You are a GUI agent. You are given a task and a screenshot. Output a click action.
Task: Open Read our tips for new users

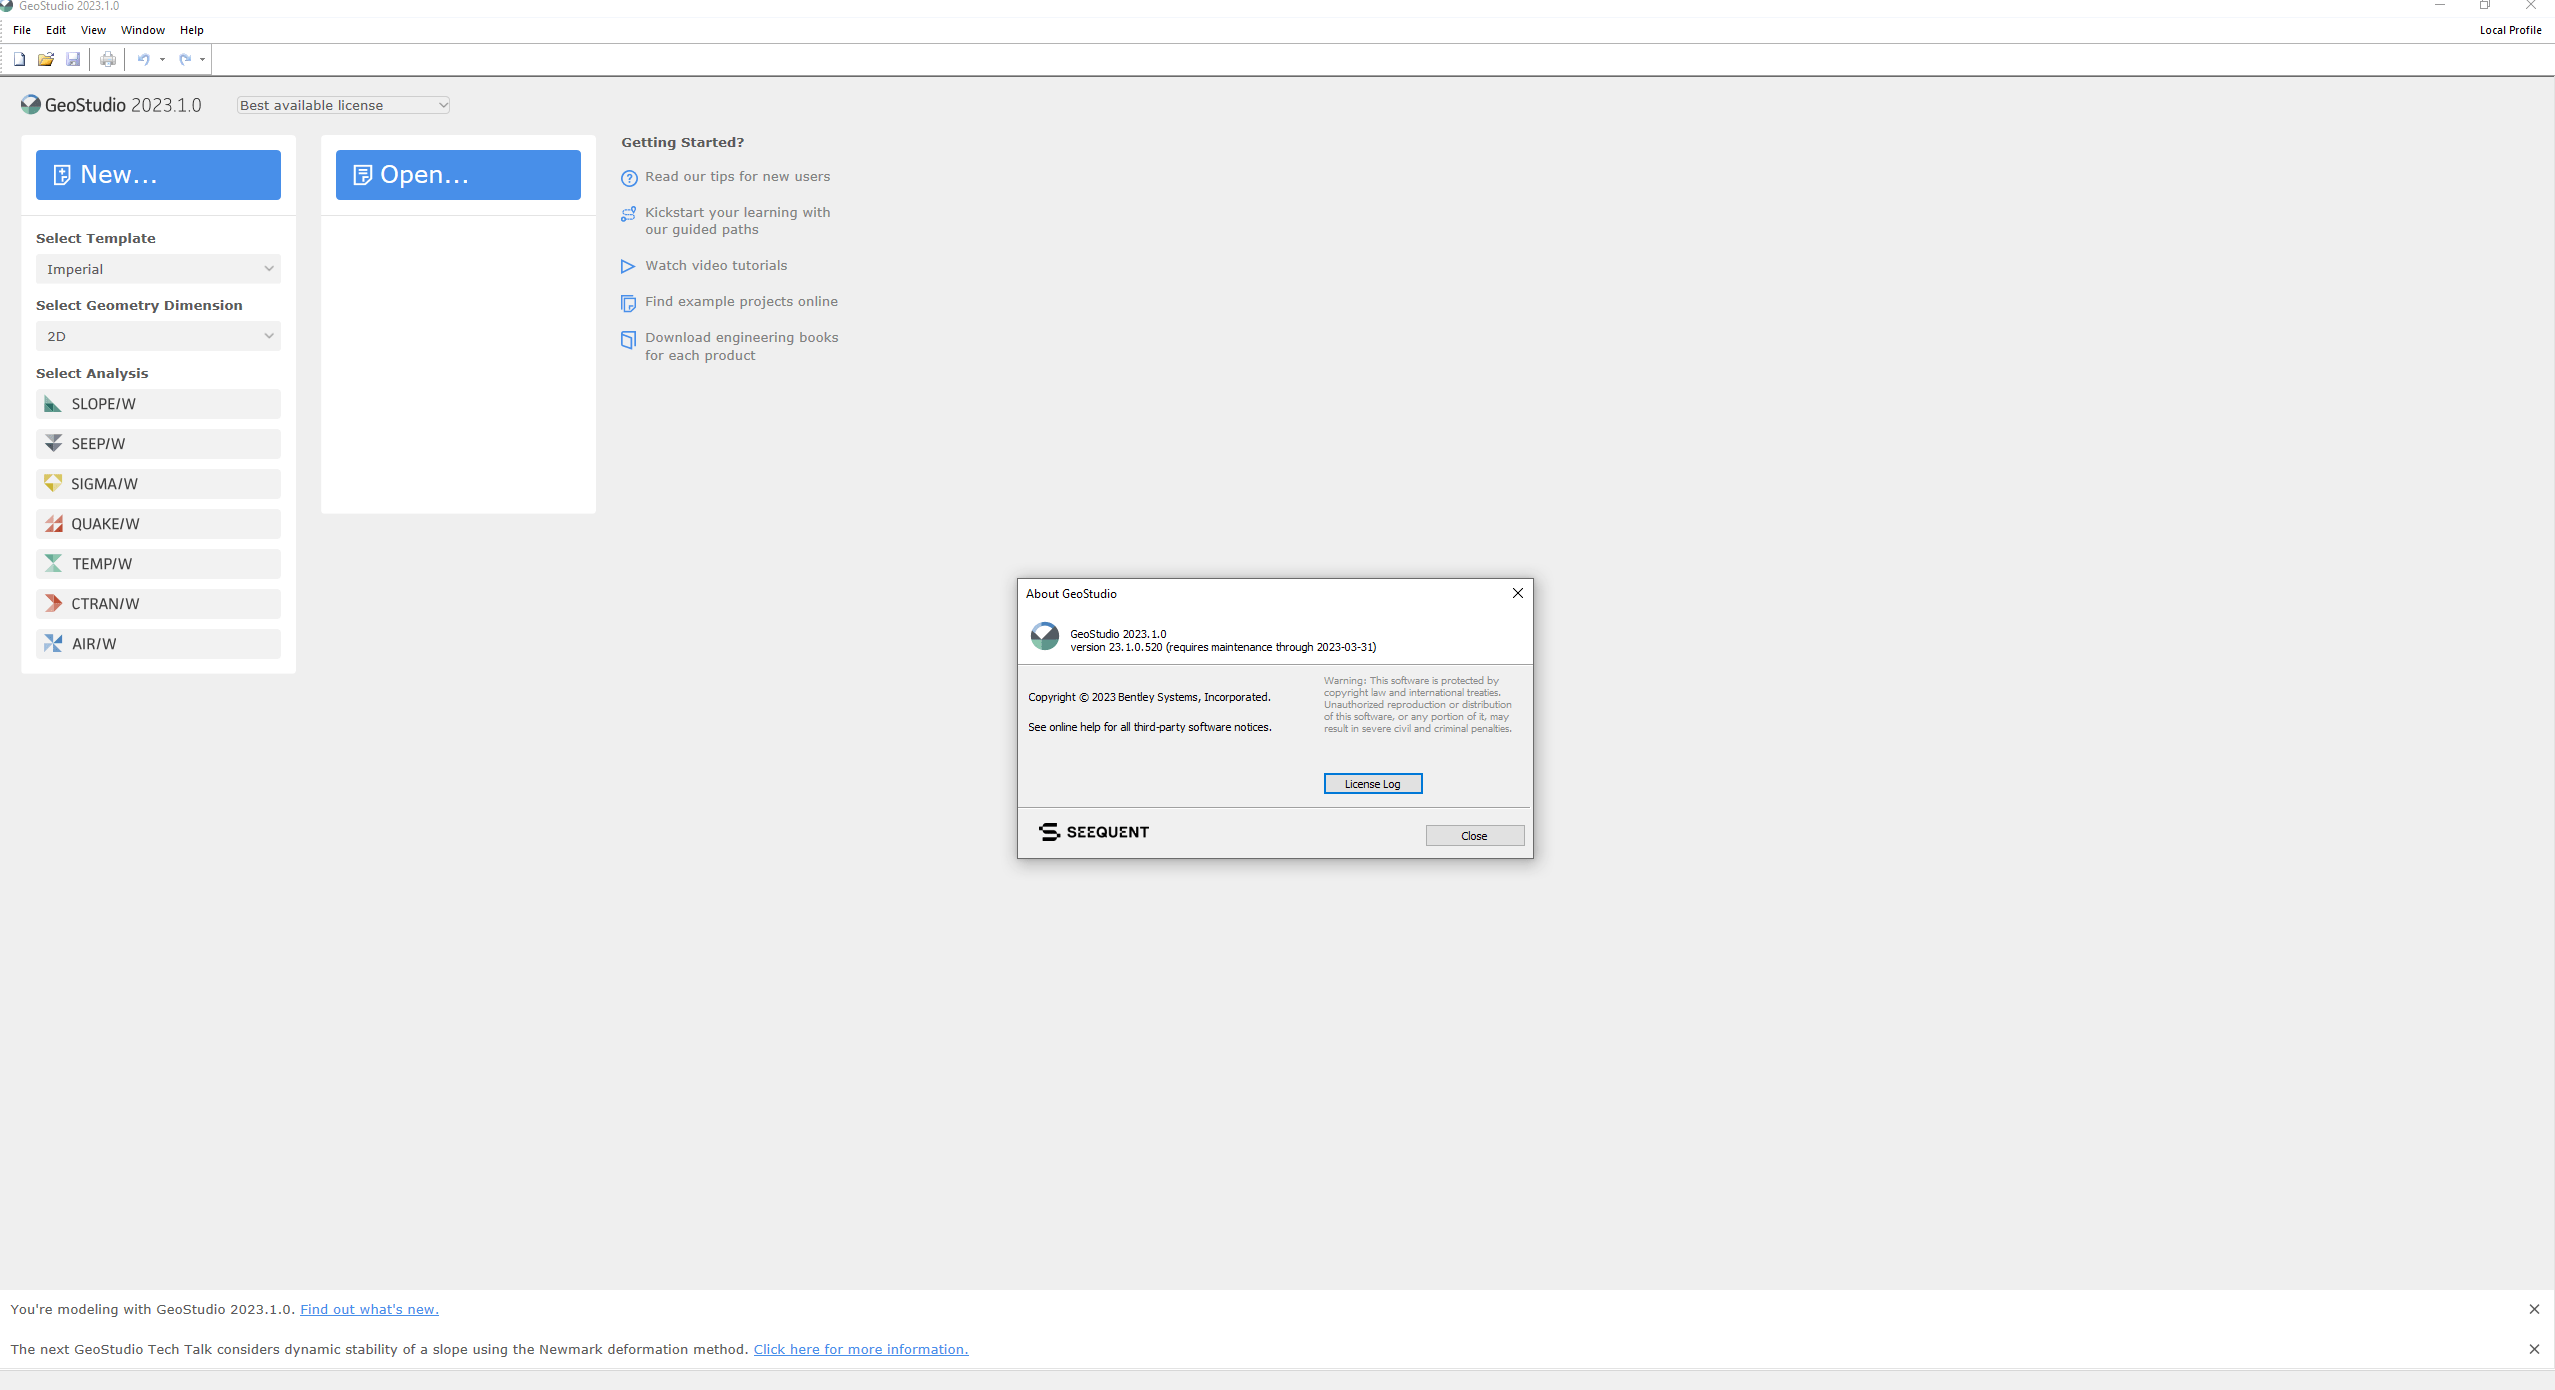pos(737,177)
